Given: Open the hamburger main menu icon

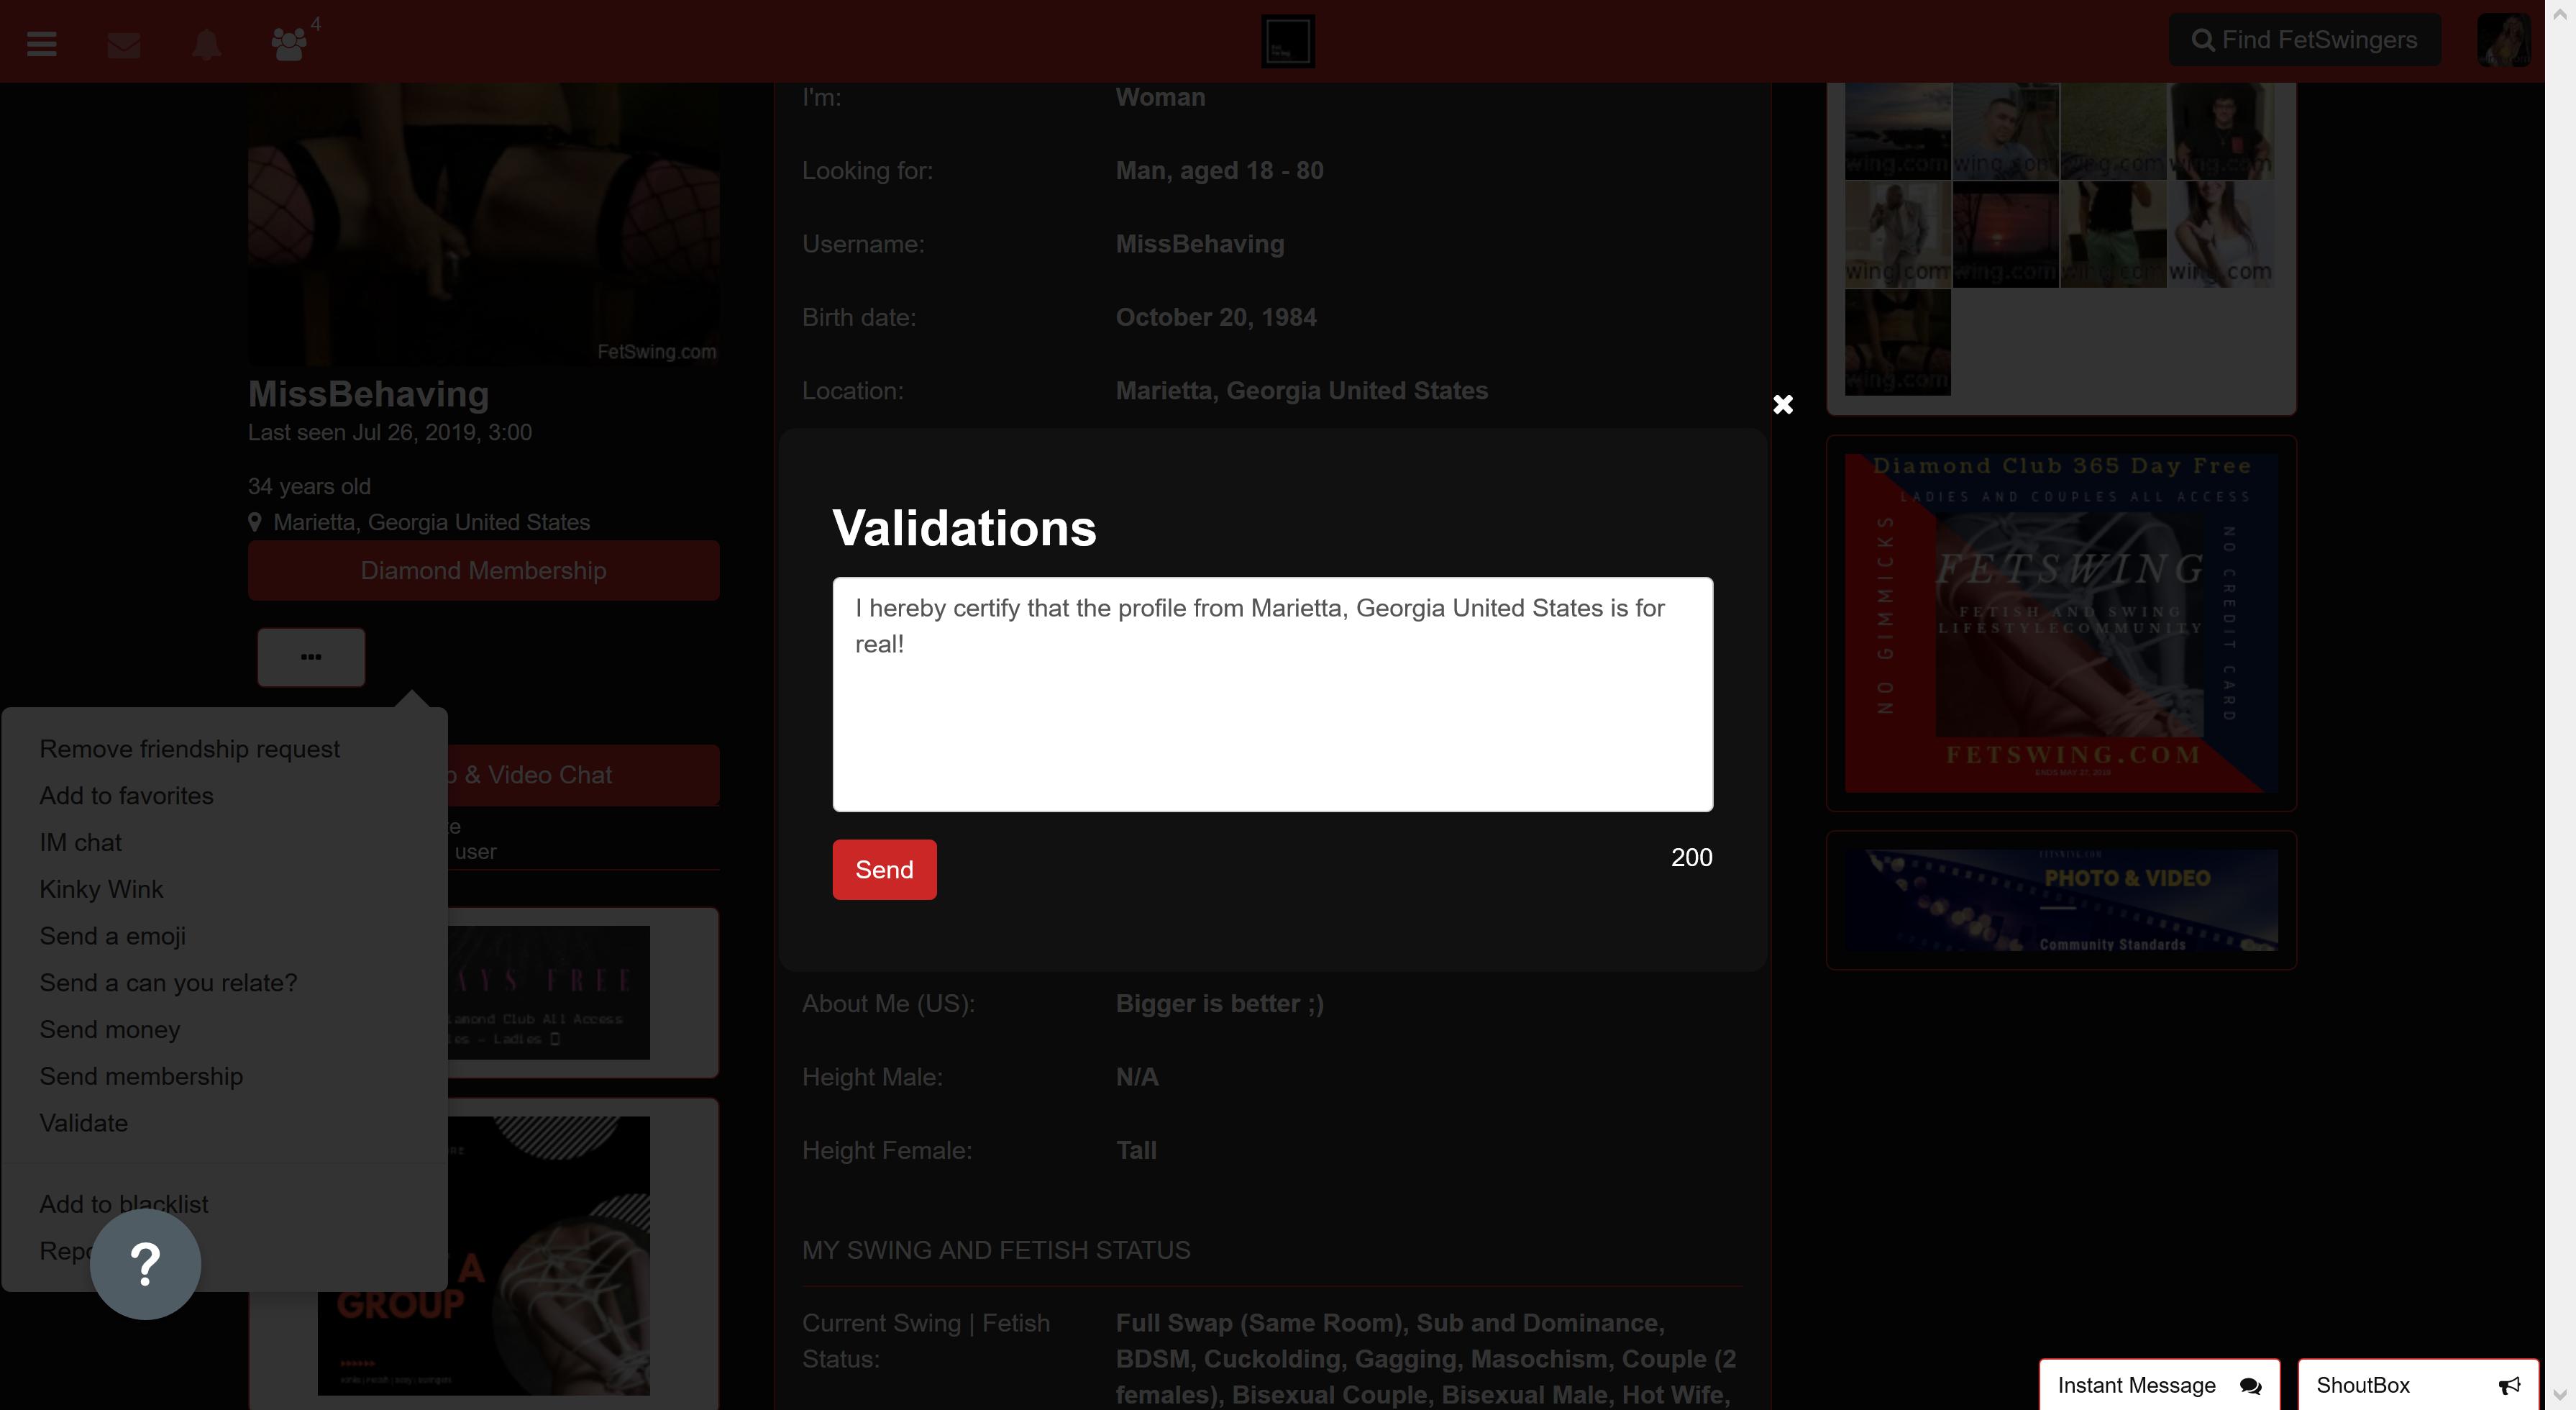Looking at the screenshot, I should click(x=41, y=43).
